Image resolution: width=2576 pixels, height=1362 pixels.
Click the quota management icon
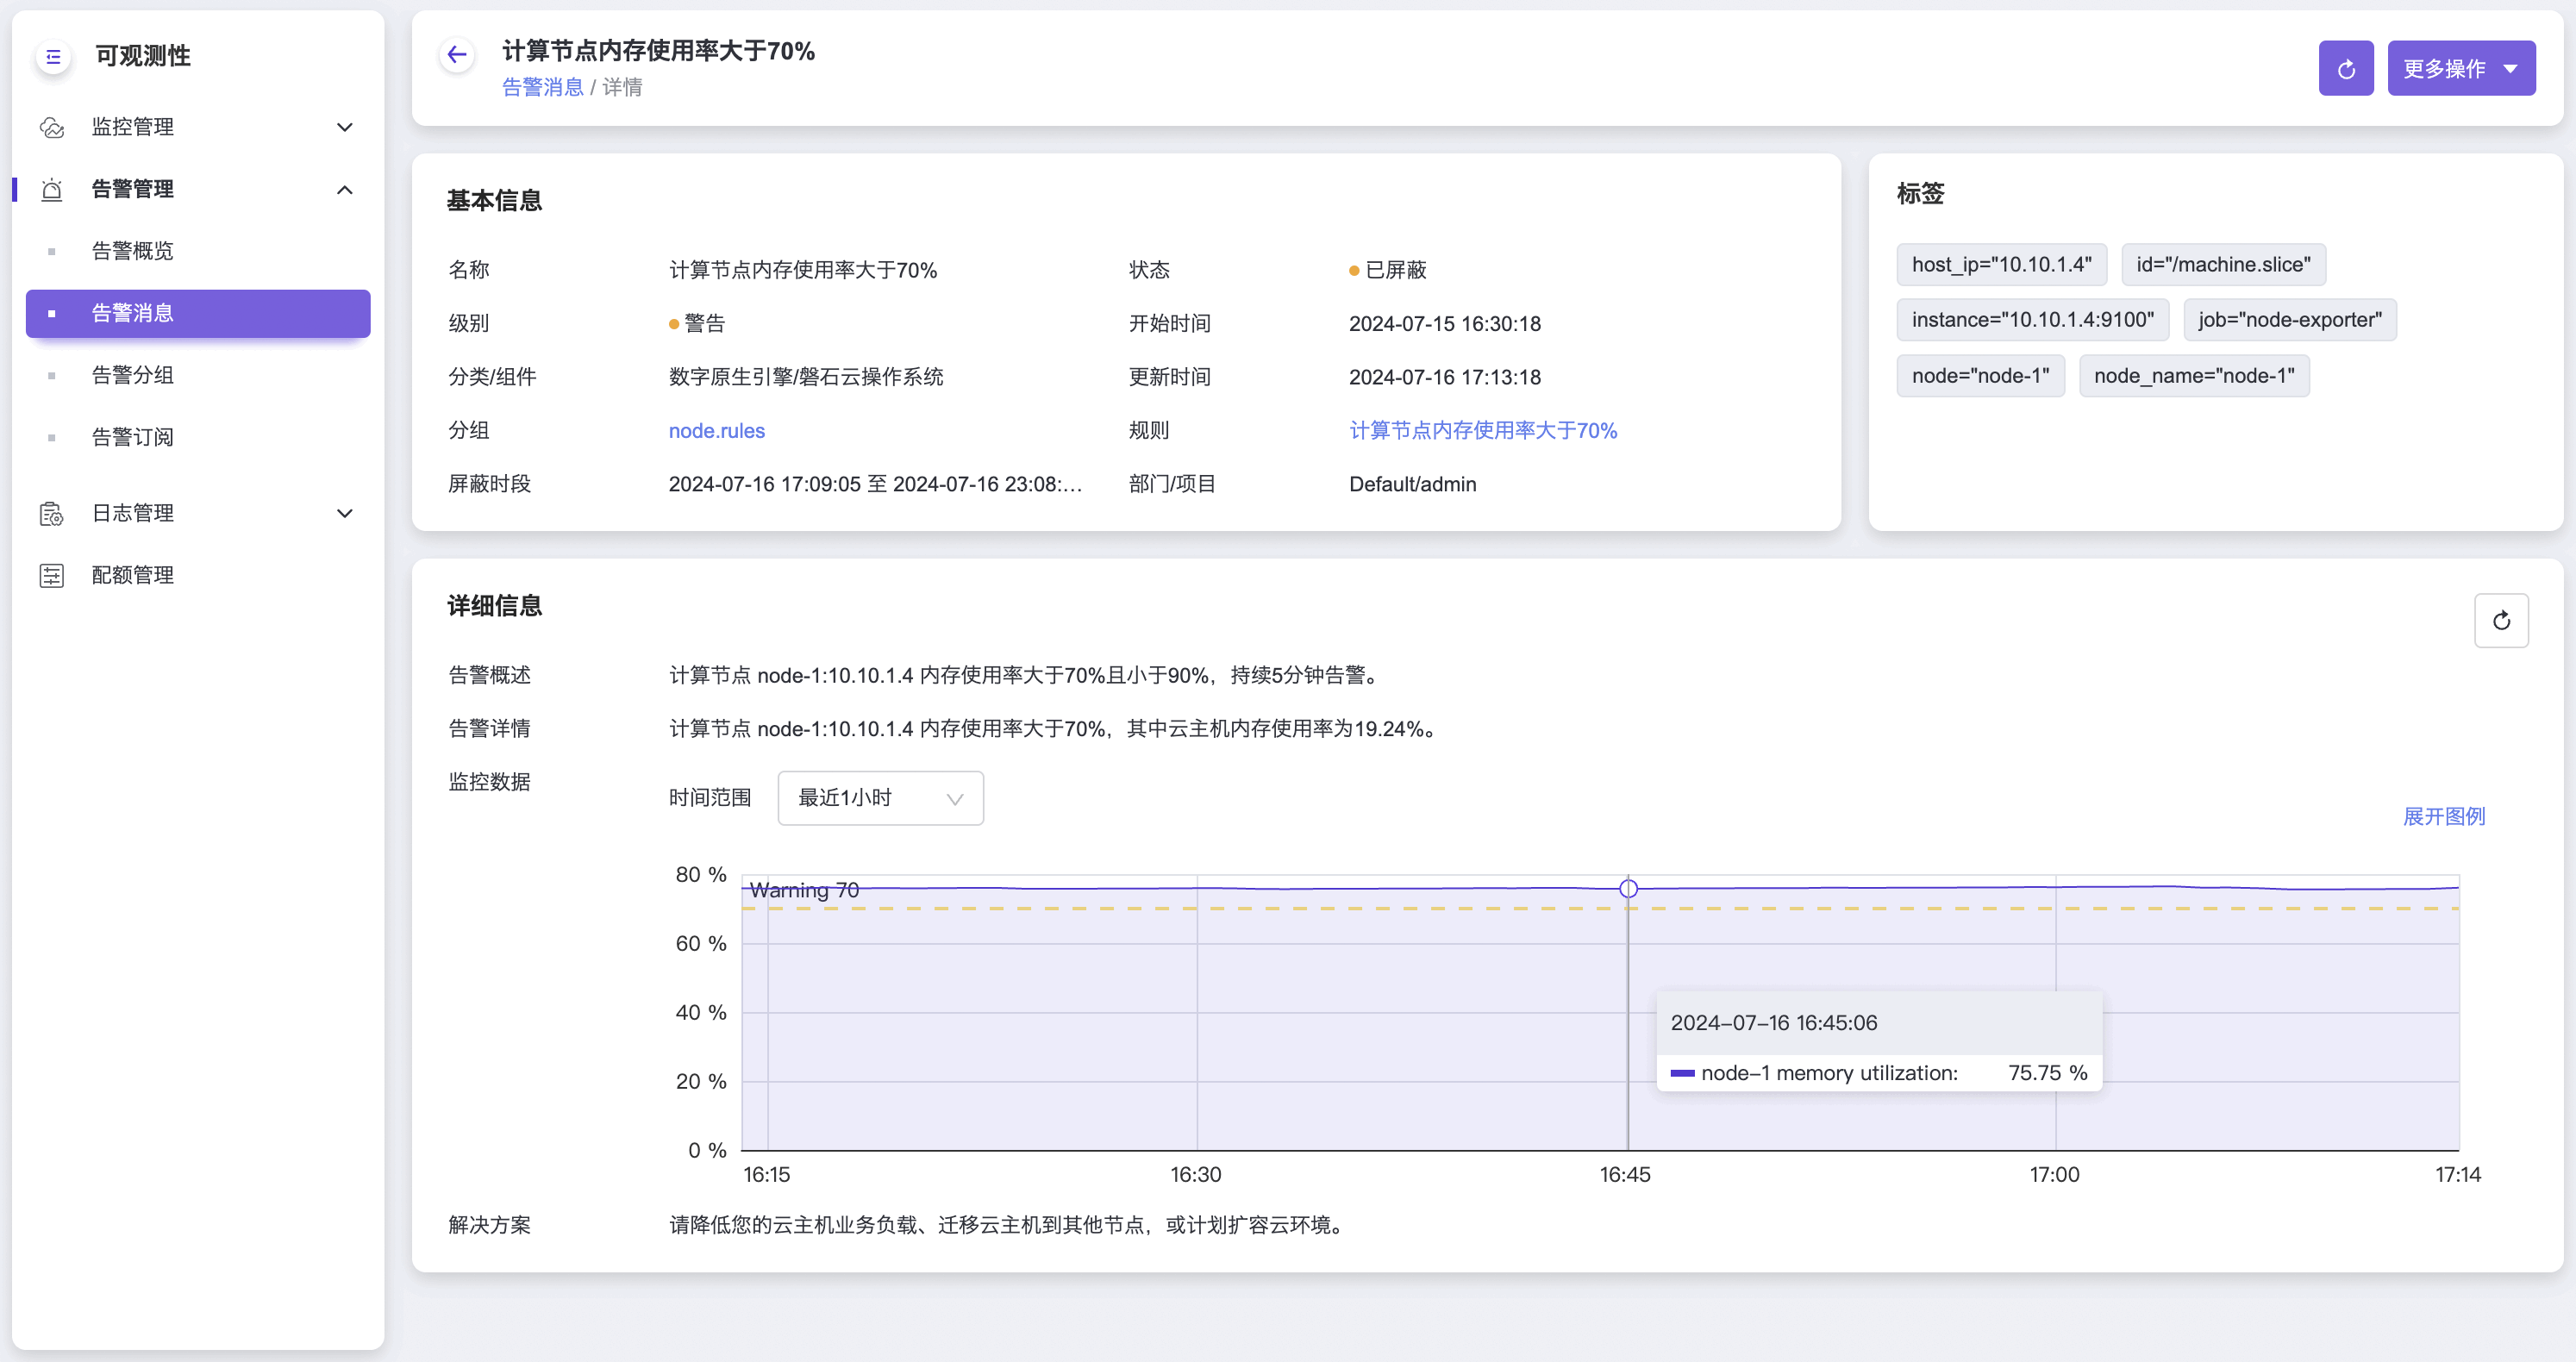coord(52,576)
